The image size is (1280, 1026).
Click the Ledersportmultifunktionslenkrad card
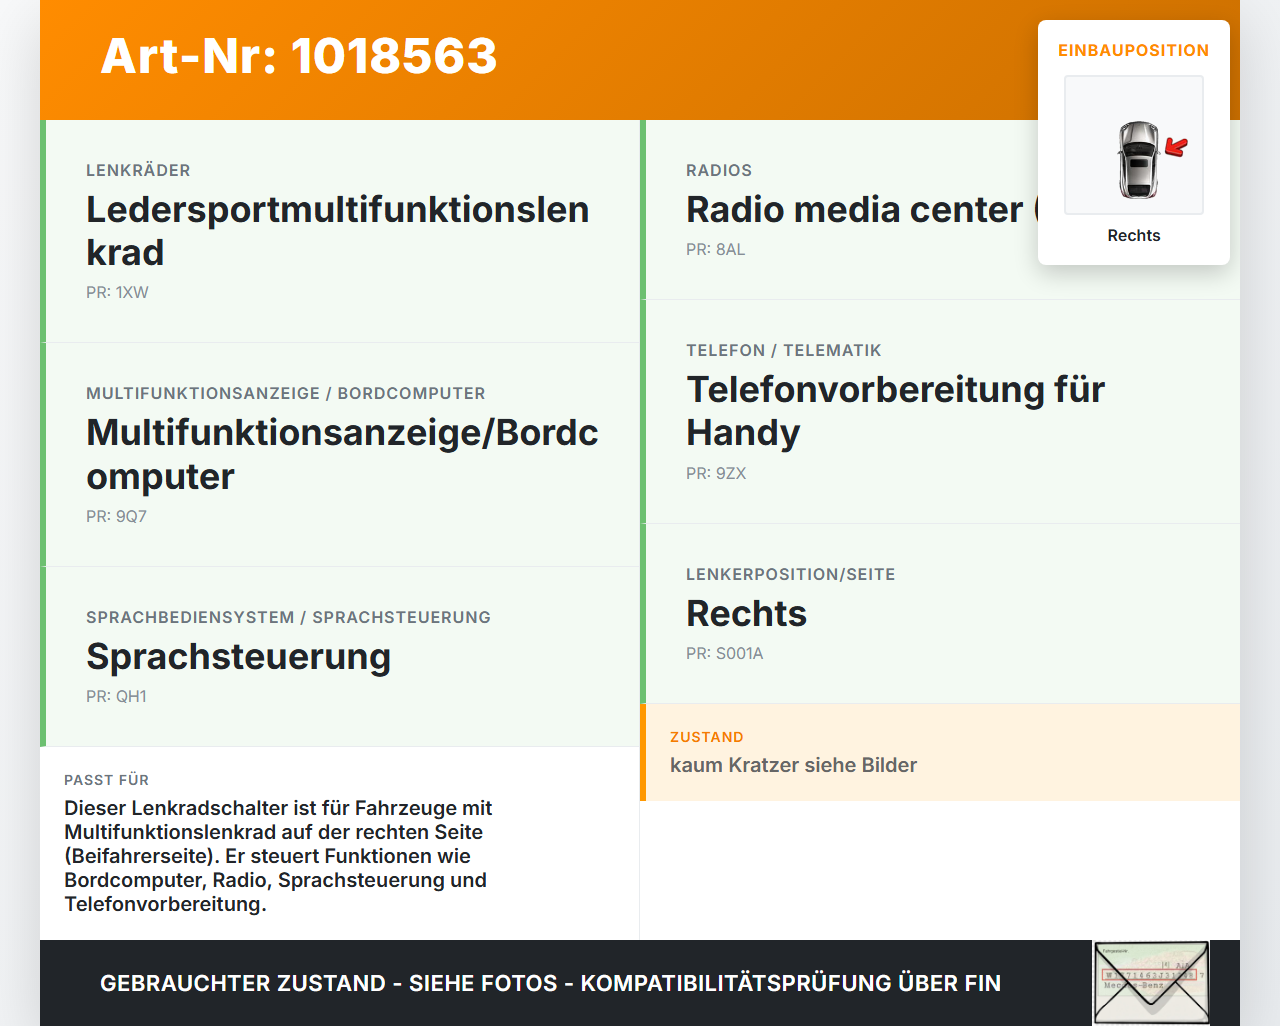338,230
